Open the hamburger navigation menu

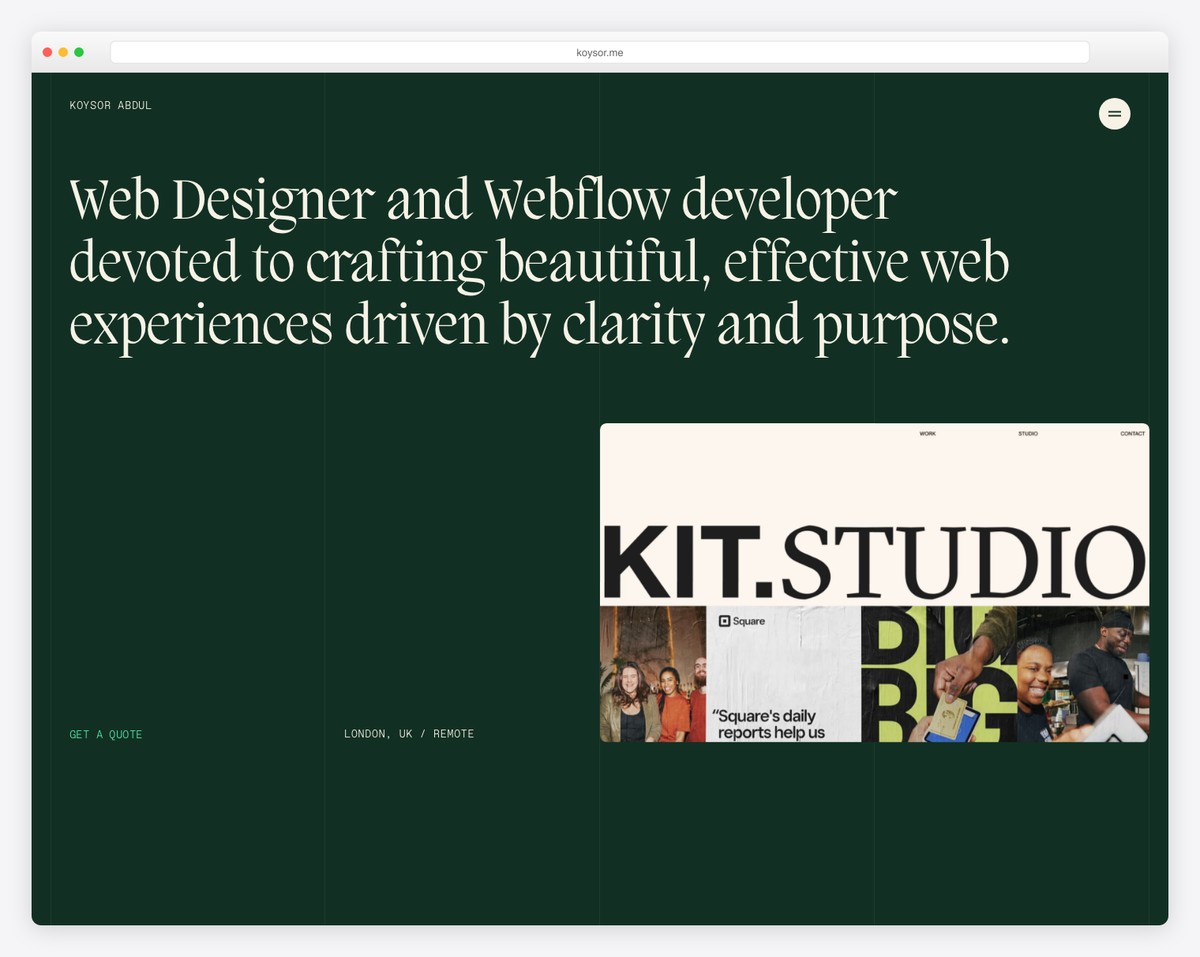point(1114,113)
